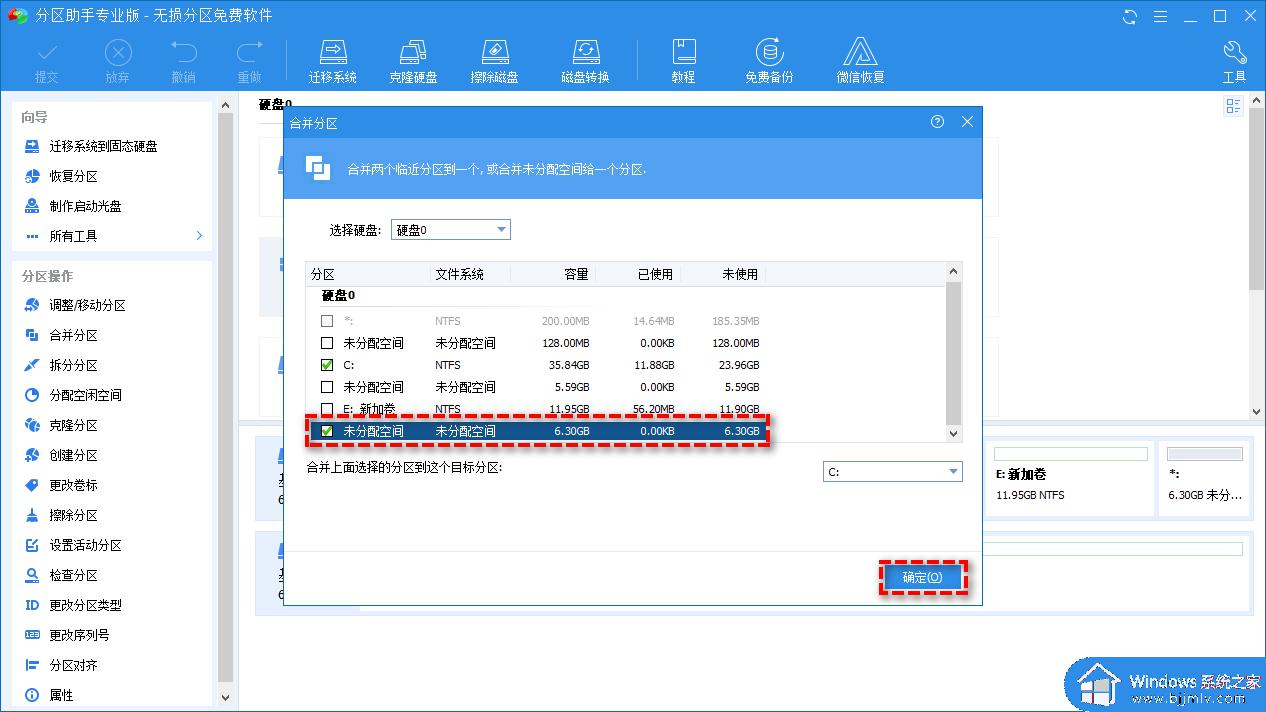Click the 确定(O) button
The height and width of the screenshot is (712, 1266).
tap(923, 577)
